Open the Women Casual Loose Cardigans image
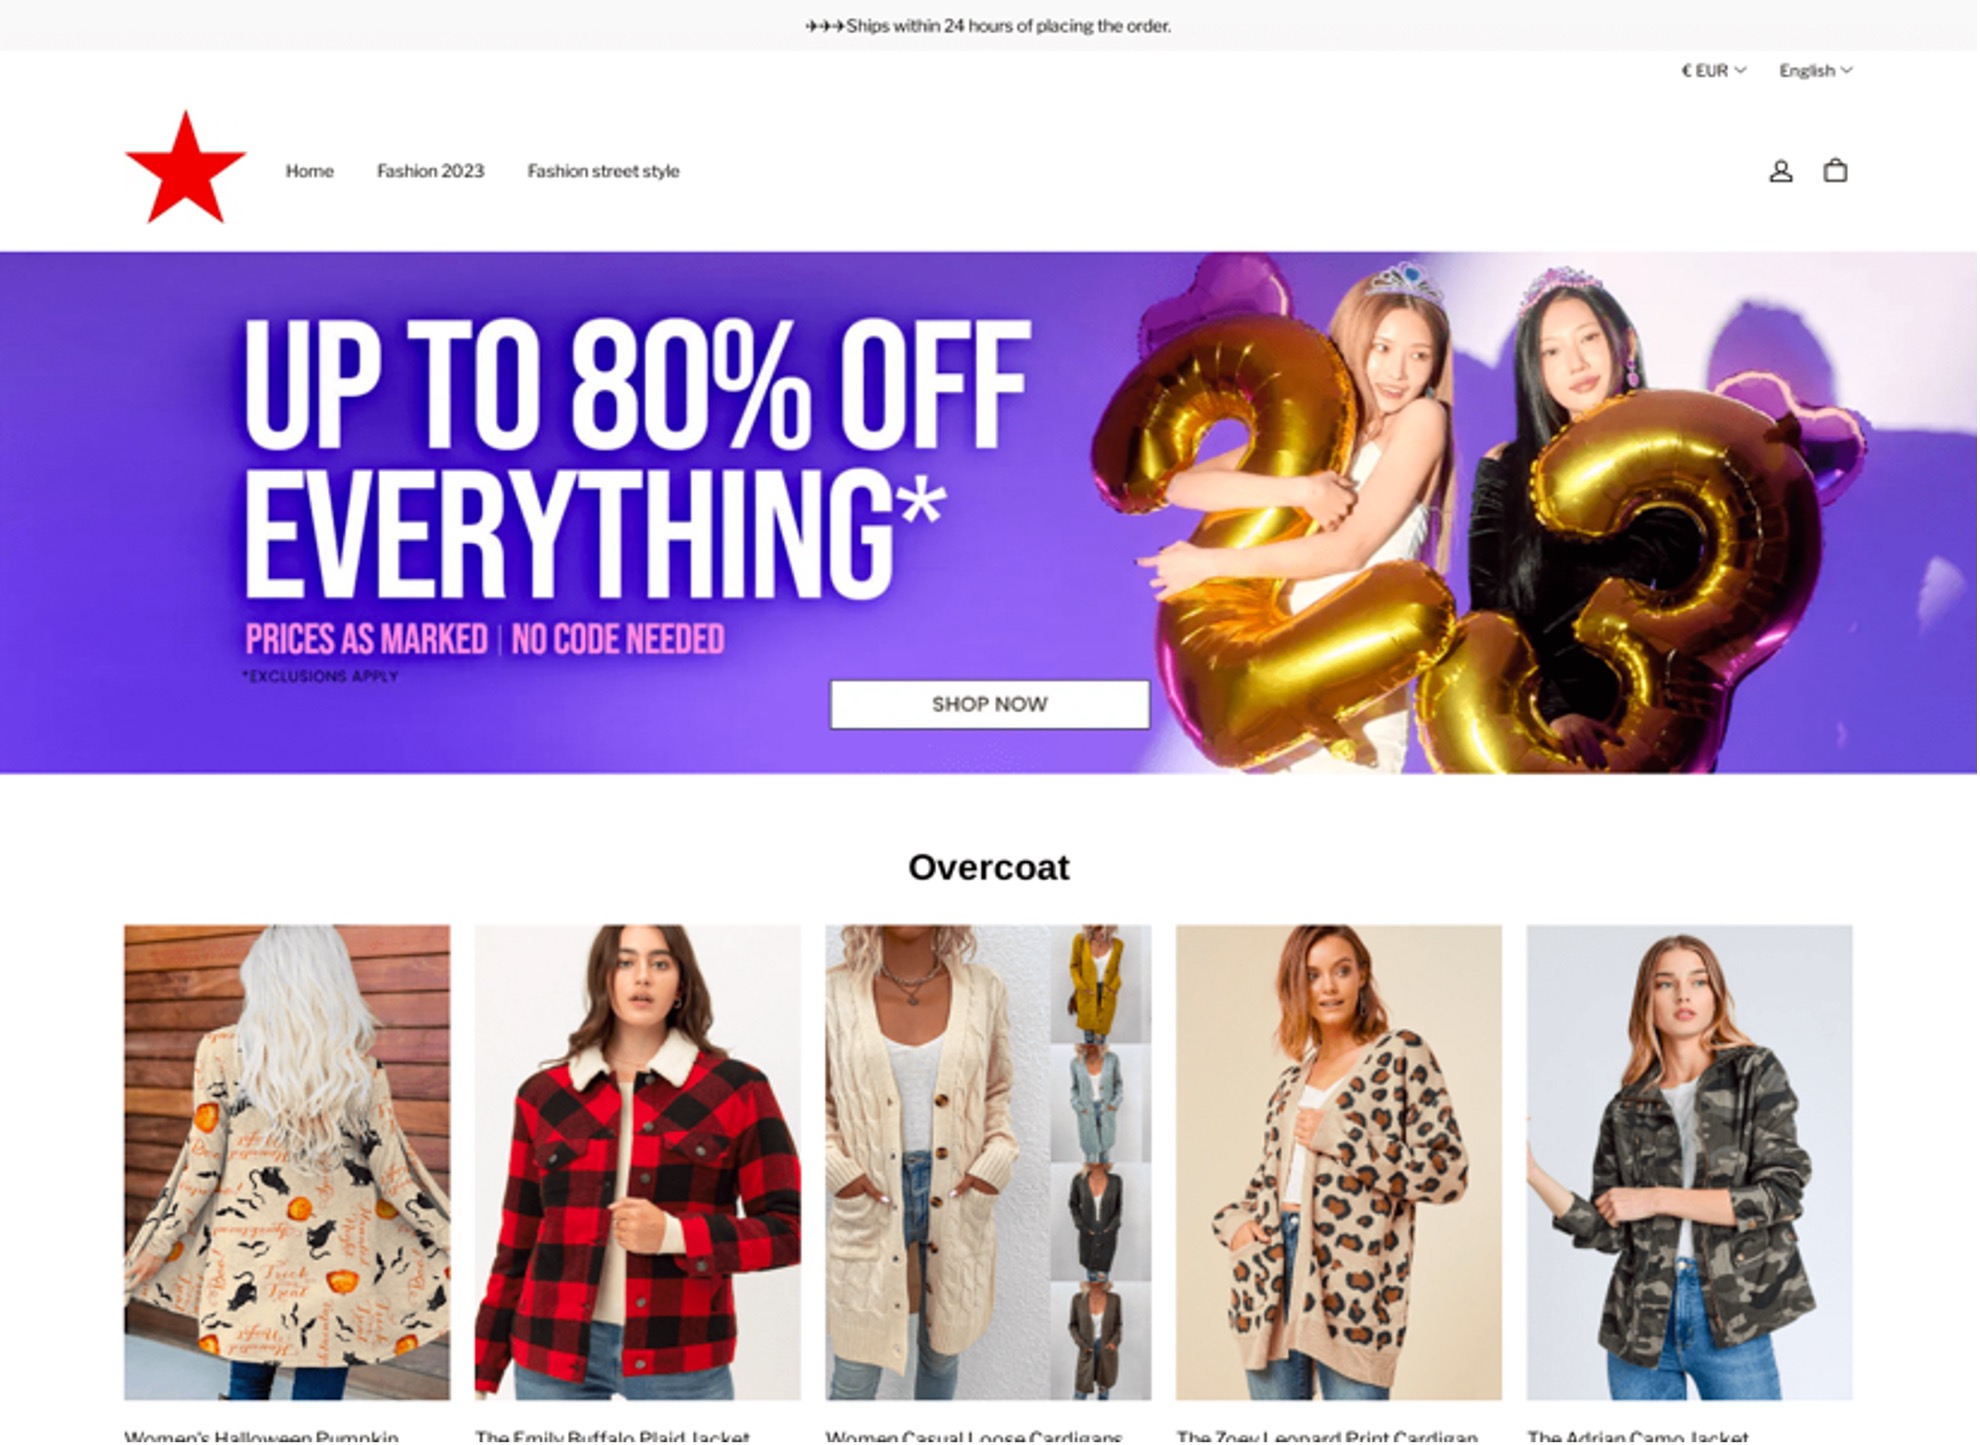Viewport: 1980px width, 1445px height. [x=989, y=1164]
